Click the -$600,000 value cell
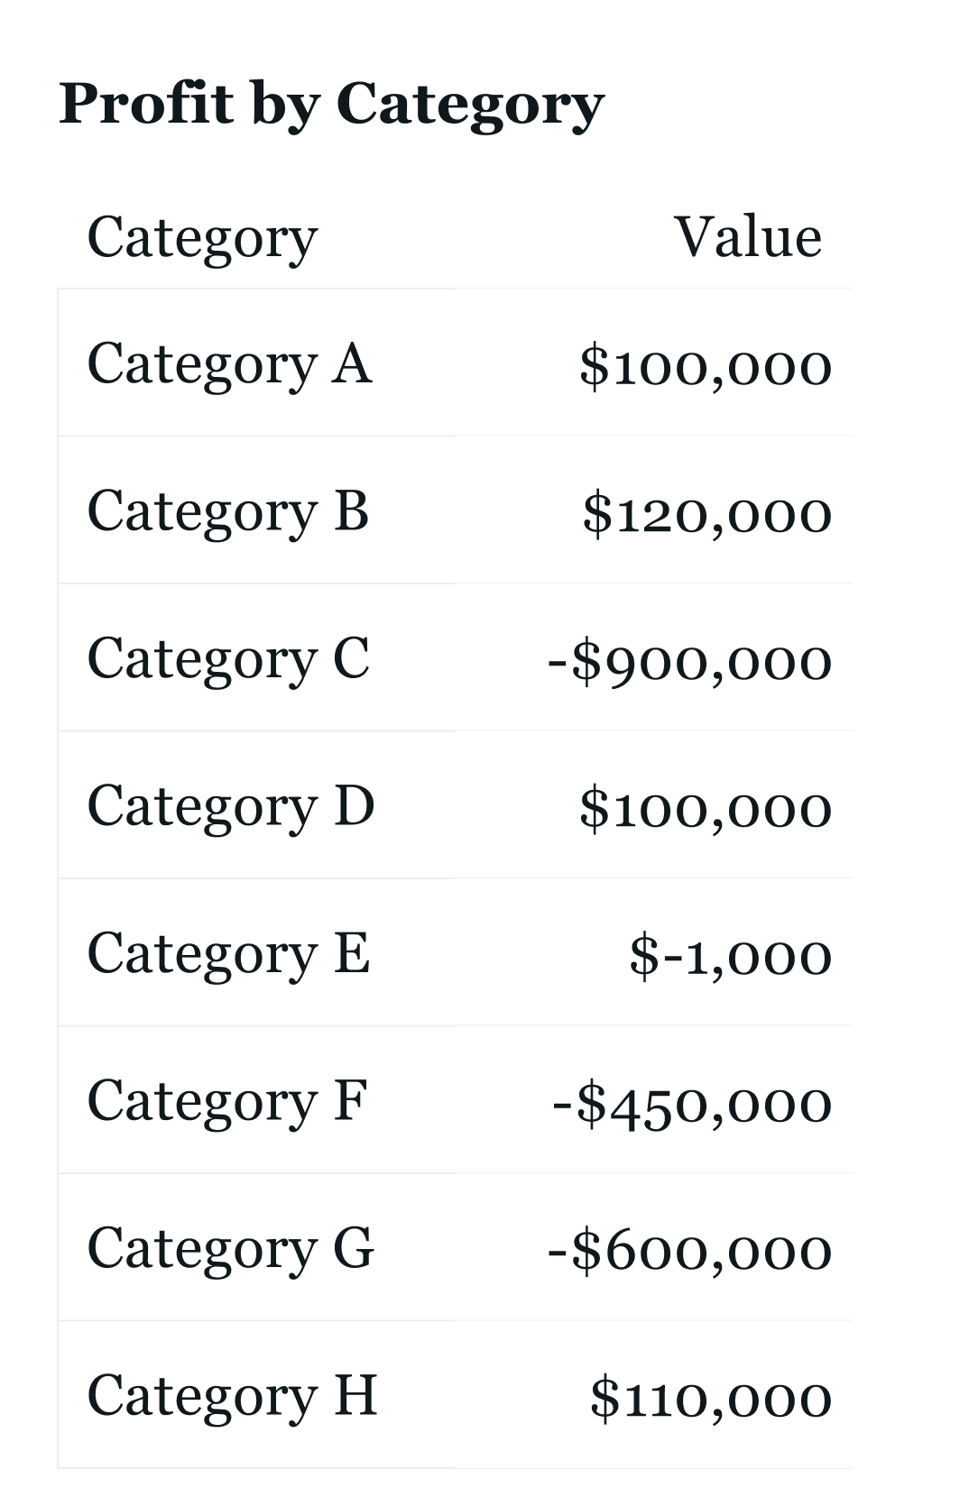This screenshot has width=960, height=1497. [689, 1251]
